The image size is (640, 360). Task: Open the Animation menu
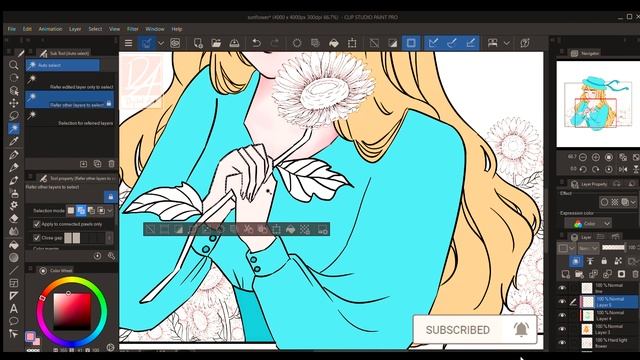point(50,29)
